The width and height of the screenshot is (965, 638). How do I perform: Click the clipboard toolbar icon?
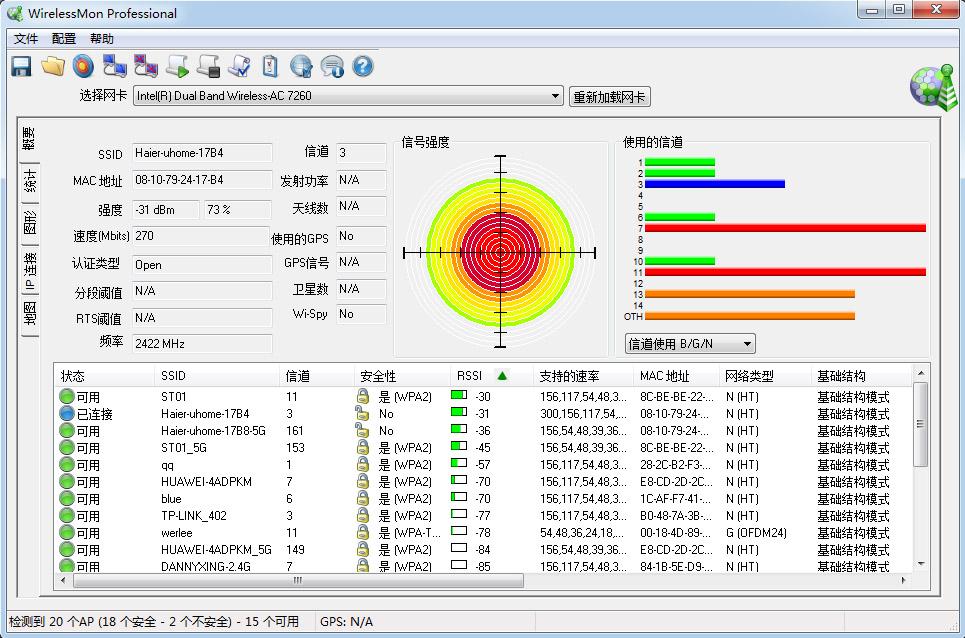(270, 66)
